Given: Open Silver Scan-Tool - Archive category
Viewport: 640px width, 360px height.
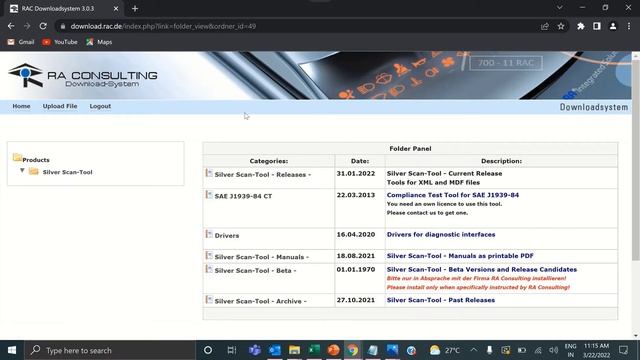Looking at the screenshot, I should tap(260, 301).
